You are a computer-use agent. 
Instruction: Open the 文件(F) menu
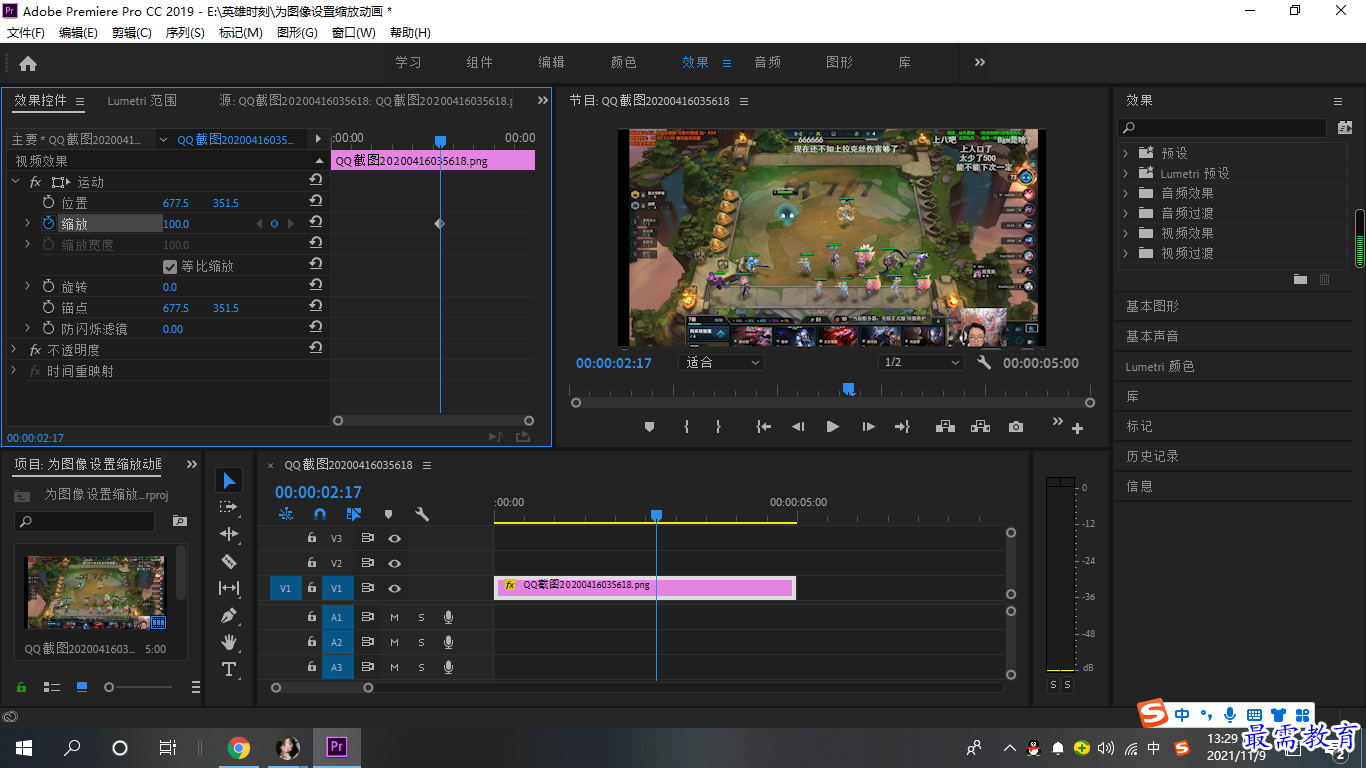pos(26,32)
